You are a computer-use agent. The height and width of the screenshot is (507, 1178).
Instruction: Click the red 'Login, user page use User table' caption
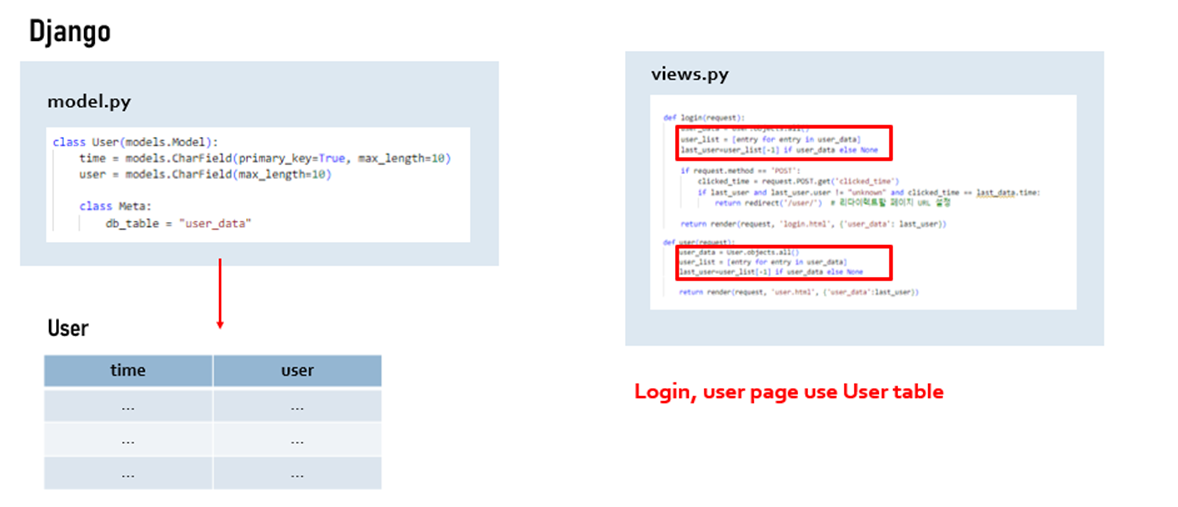789,391
